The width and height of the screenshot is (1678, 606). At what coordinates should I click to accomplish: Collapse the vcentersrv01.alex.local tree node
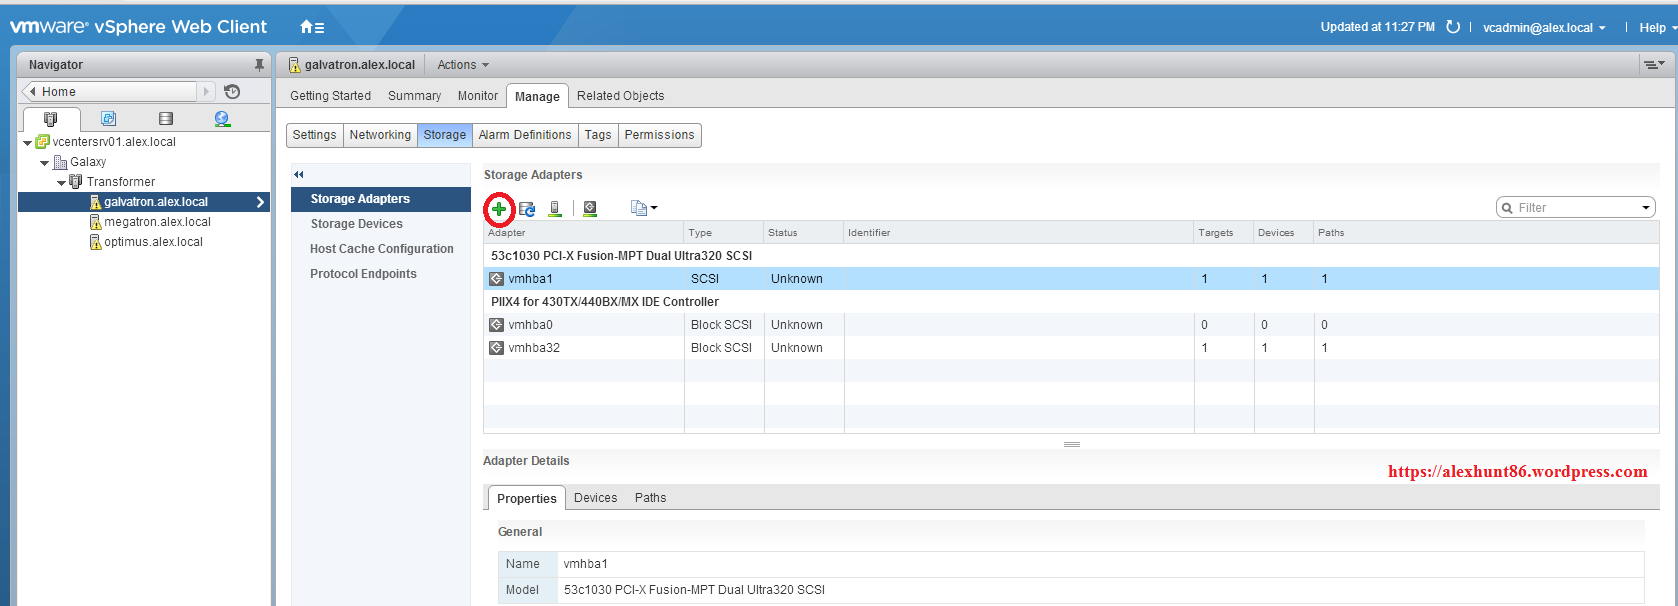[x=27, y=143]
